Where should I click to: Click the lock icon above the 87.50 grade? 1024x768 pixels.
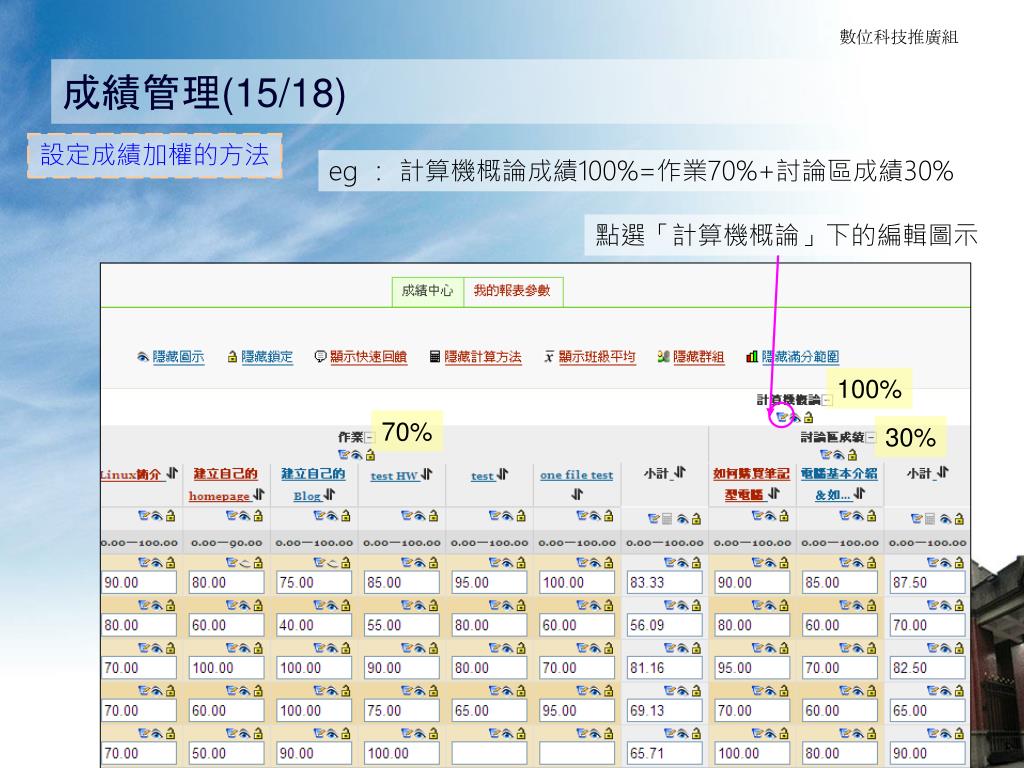pos(959,562)
